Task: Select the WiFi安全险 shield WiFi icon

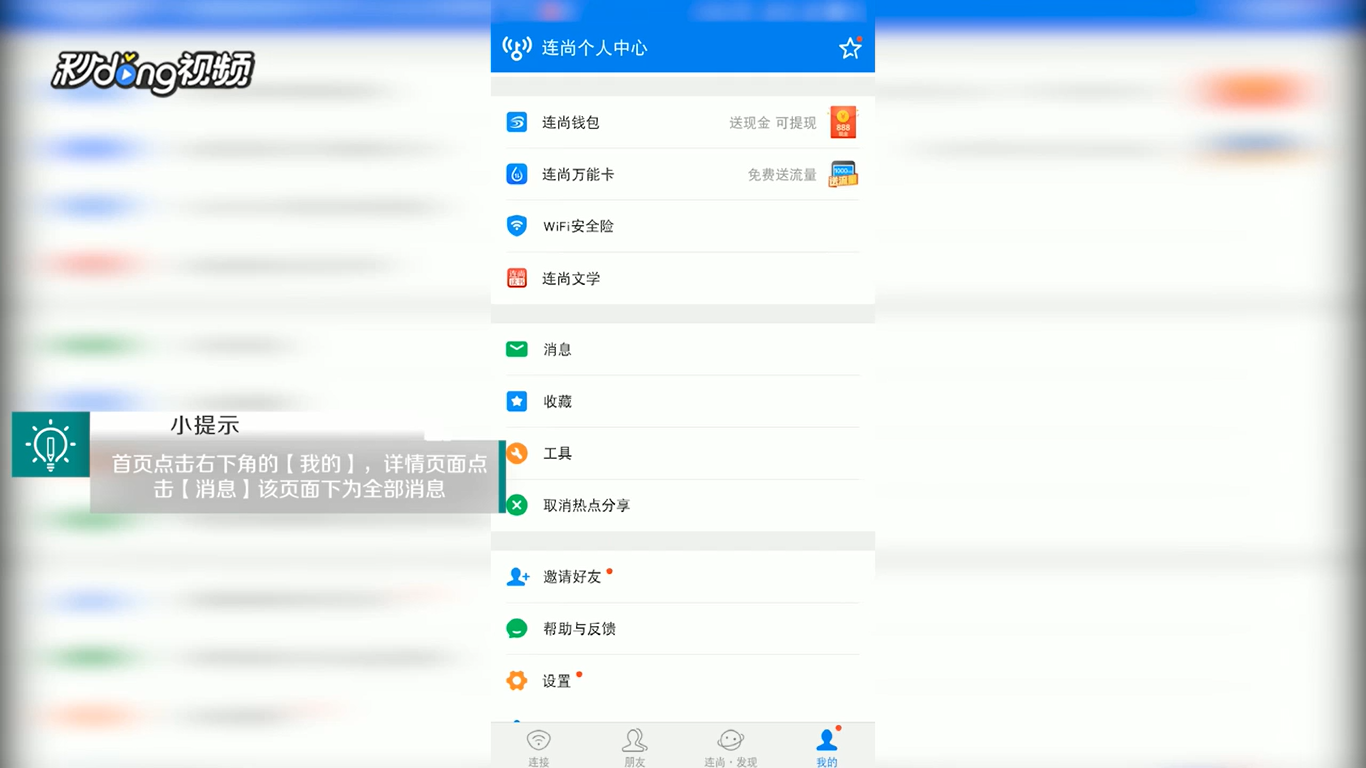Action: (516, 226)
